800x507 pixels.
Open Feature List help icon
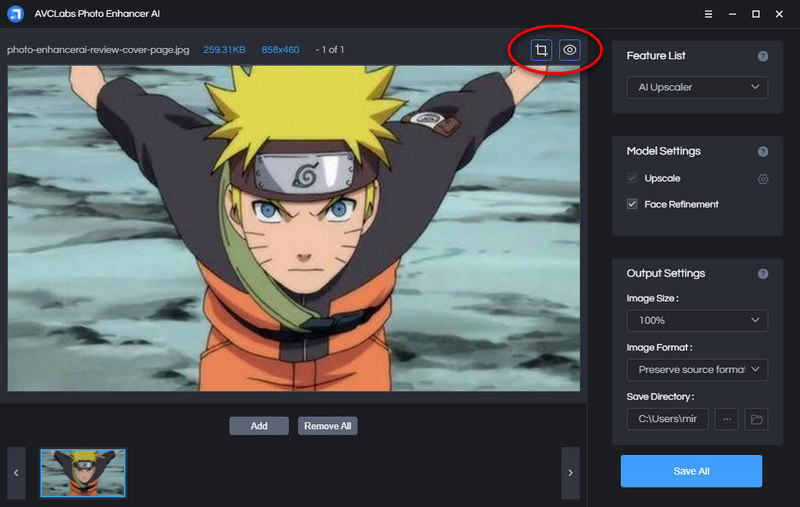coord(763,56)
